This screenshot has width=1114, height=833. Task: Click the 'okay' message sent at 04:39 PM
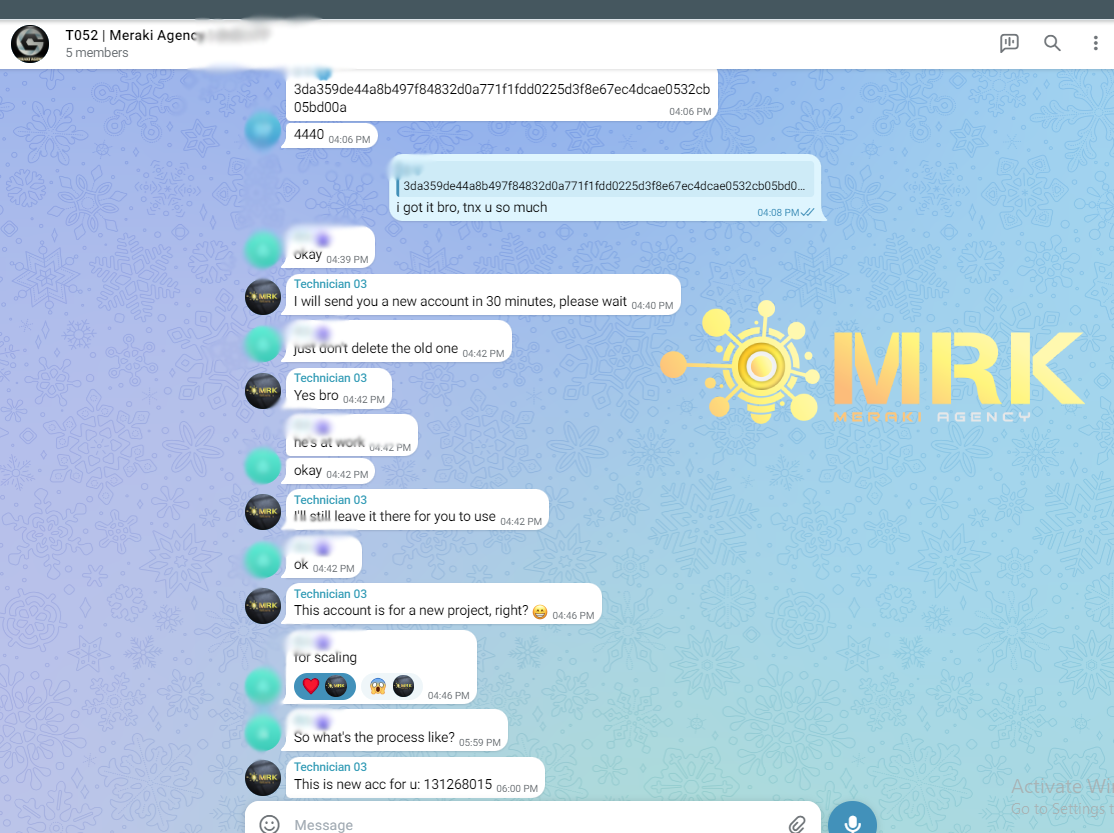(x=330, y=247)
